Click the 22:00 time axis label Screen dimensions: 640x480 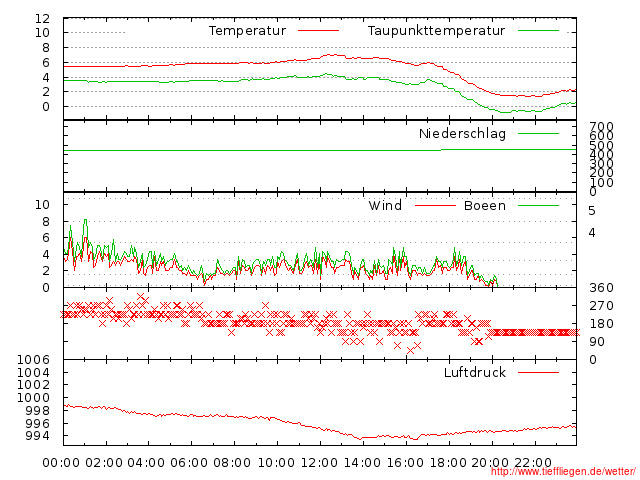click(x=533, y=463)
